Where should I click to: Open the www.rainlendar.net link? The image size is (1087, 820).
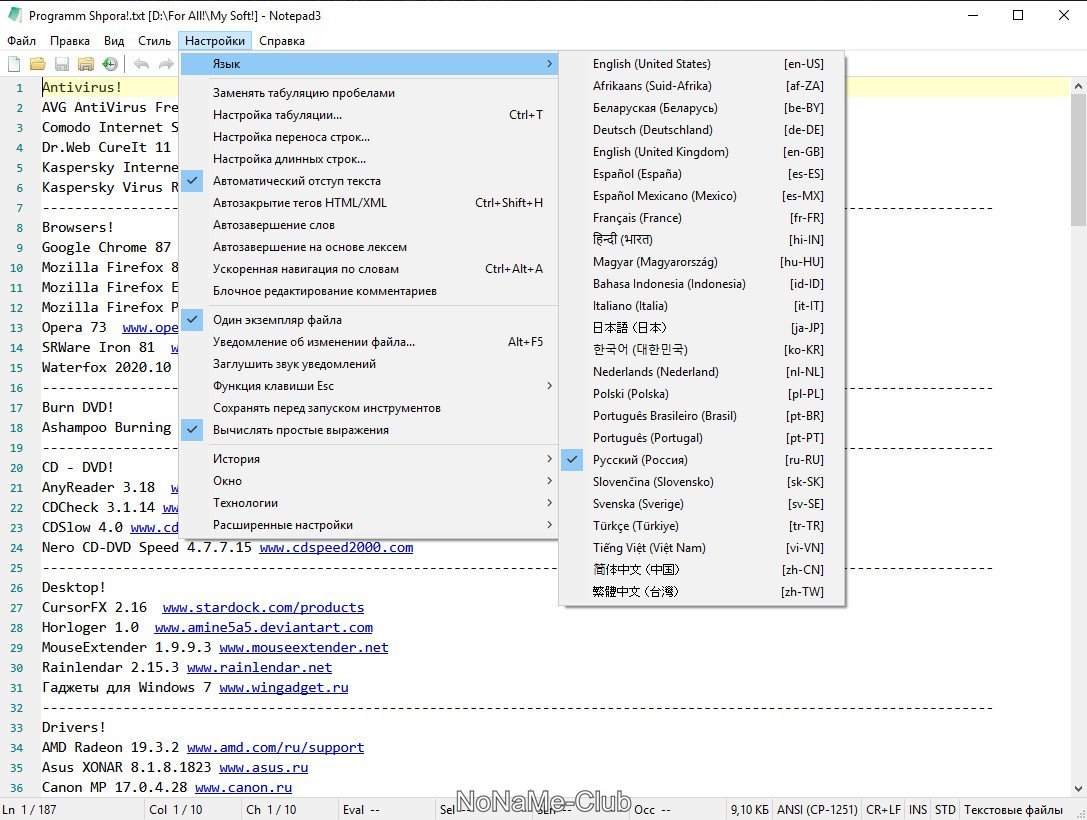[259, 667]
